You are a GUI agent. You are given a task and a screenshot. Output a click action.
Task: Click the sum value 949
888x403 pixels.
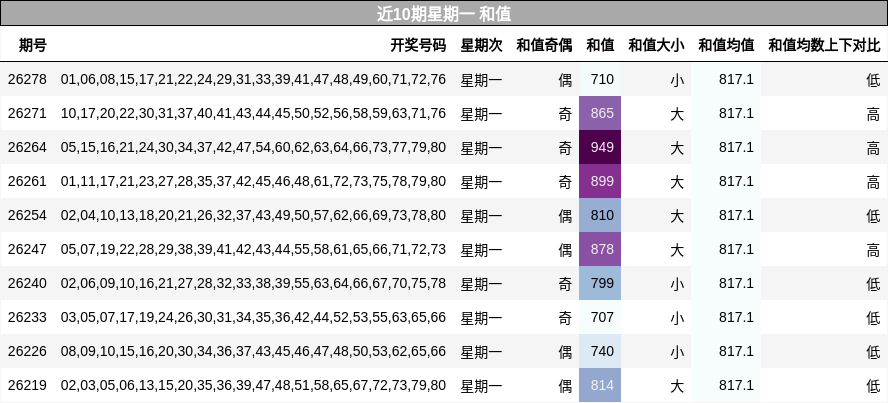coord(602,147)
